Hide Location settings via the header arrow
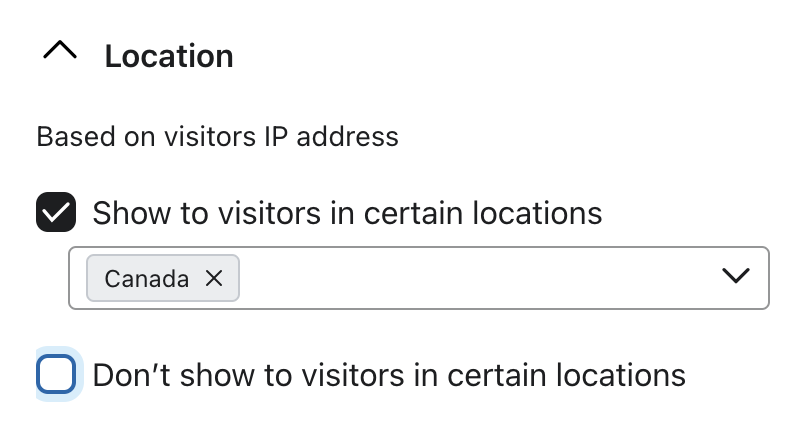This screenshot has width=812, height=442. [x=60, y=54]
